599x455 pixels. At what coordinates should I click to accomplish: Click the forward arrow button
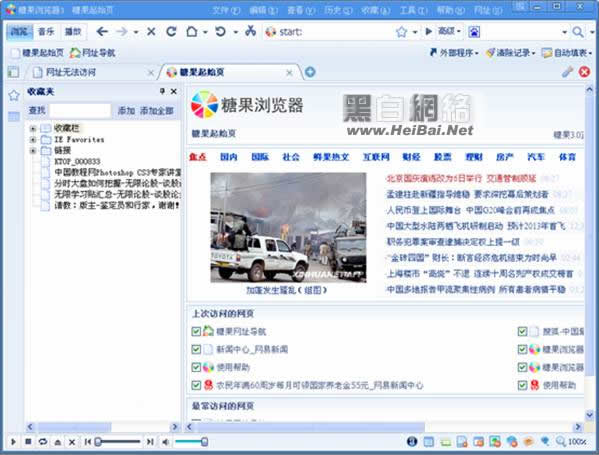122,31
